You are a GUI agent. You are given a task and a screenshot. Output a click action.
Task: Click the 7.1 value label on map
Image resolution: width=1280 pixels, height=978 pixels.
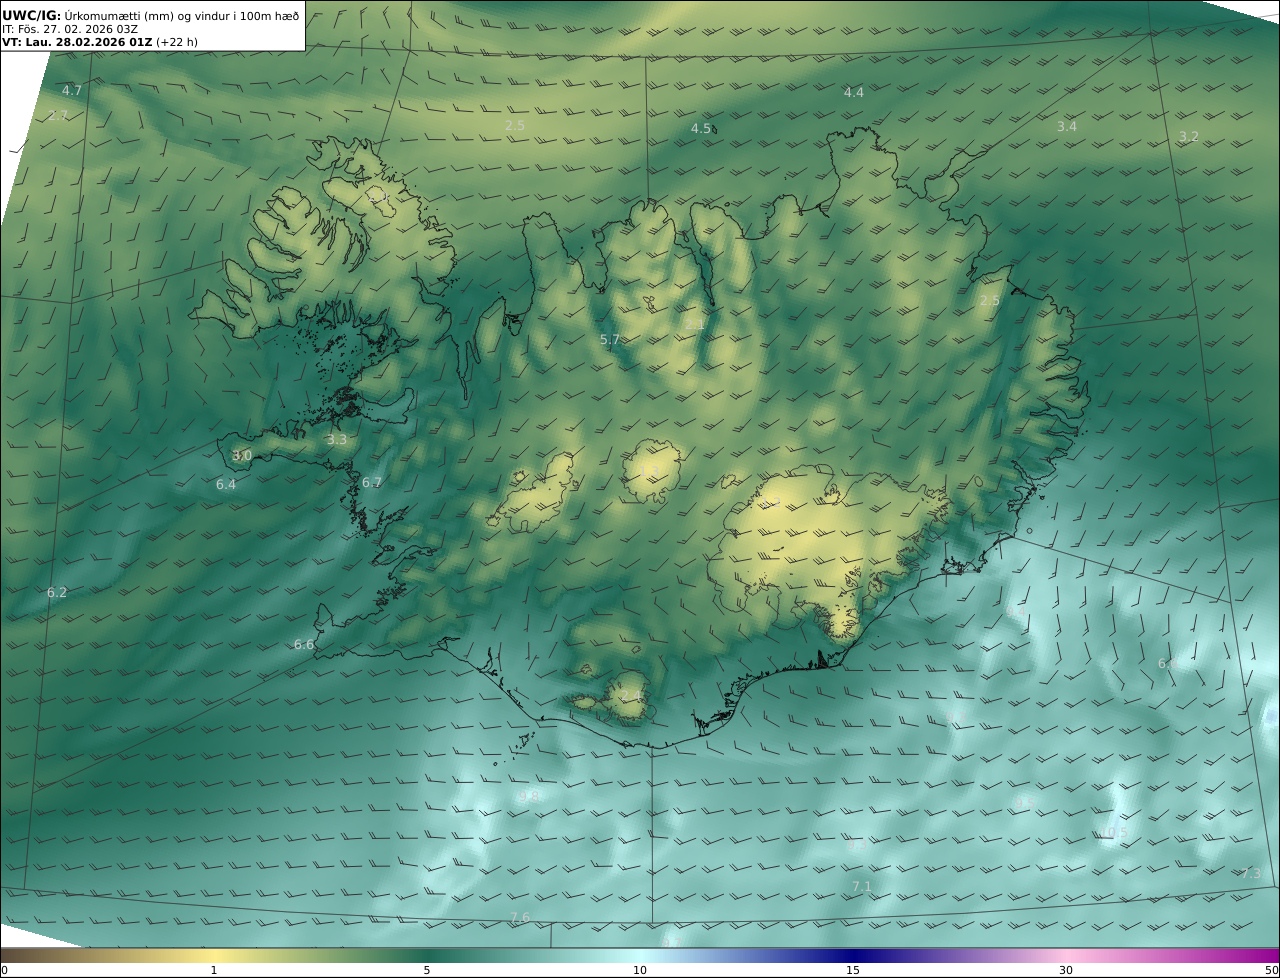[862, 887]
